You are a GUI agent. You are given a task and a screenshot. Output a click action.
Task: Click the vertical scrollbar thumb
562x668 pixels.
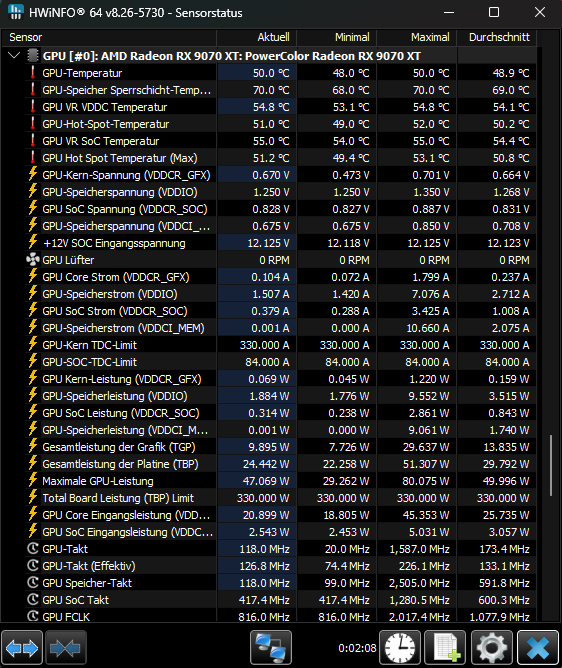click(x=551, y=465)
